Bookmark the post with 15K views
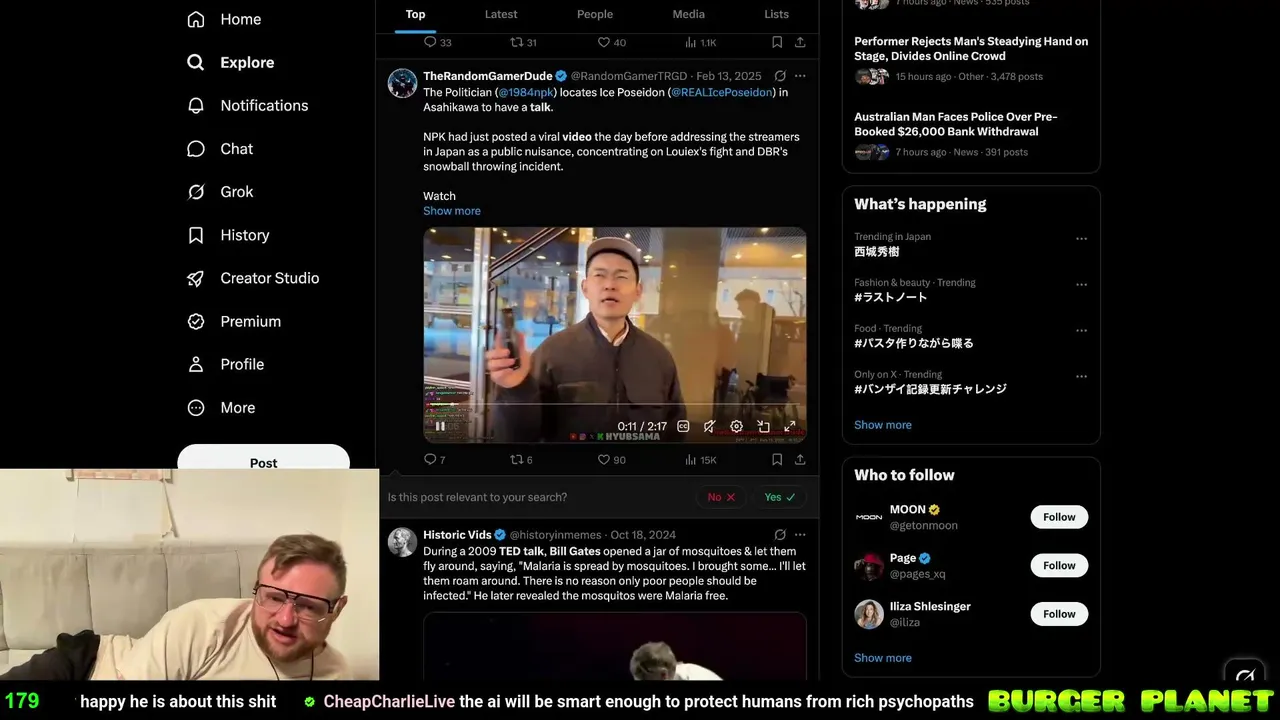 [777, 460]
